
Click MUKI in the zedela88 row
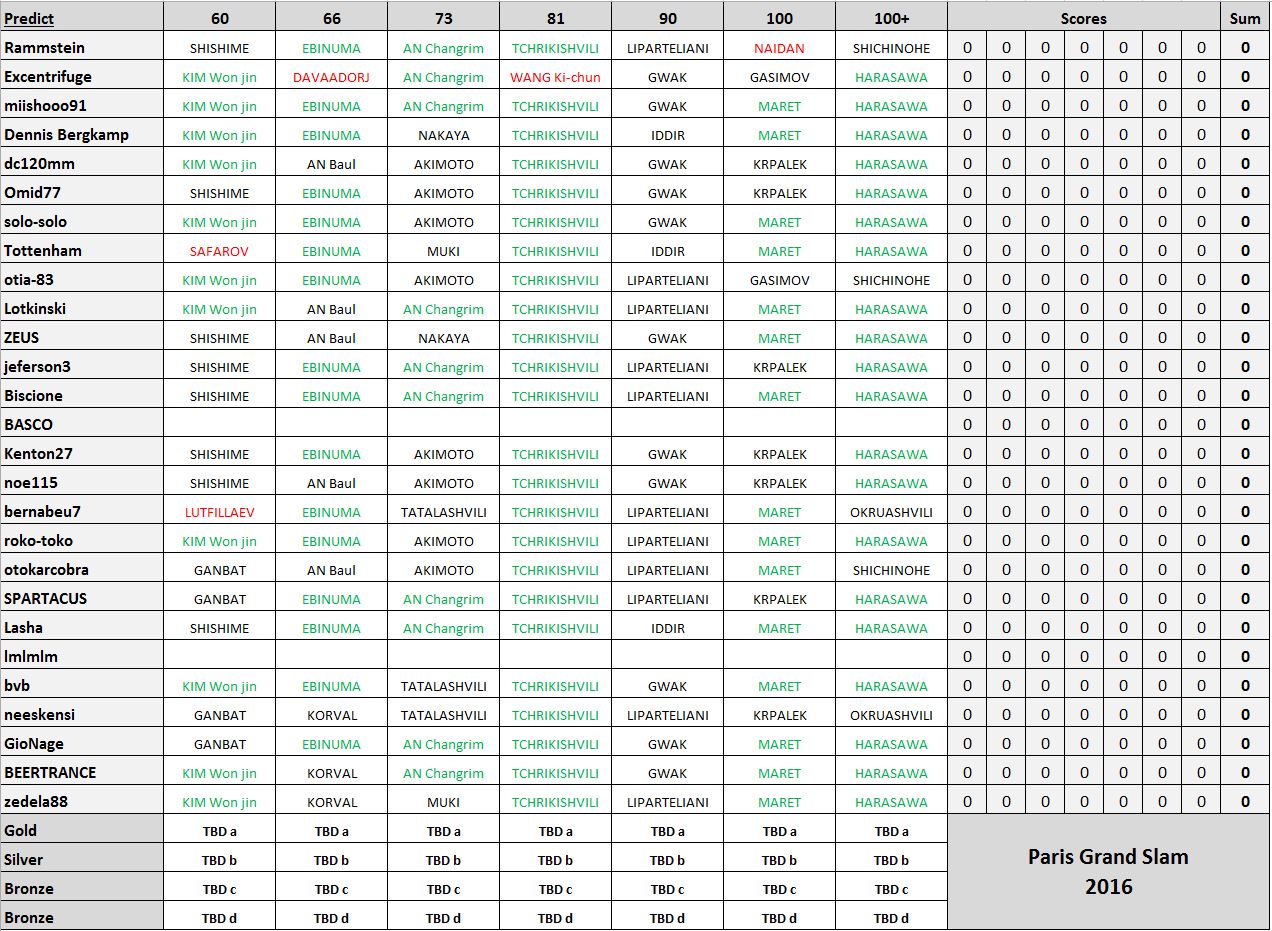click(443, 801)
